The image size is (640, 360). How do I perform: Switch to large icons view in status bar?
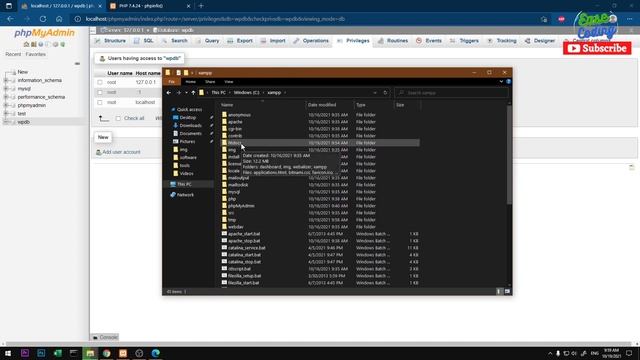[x=507, y=291]
